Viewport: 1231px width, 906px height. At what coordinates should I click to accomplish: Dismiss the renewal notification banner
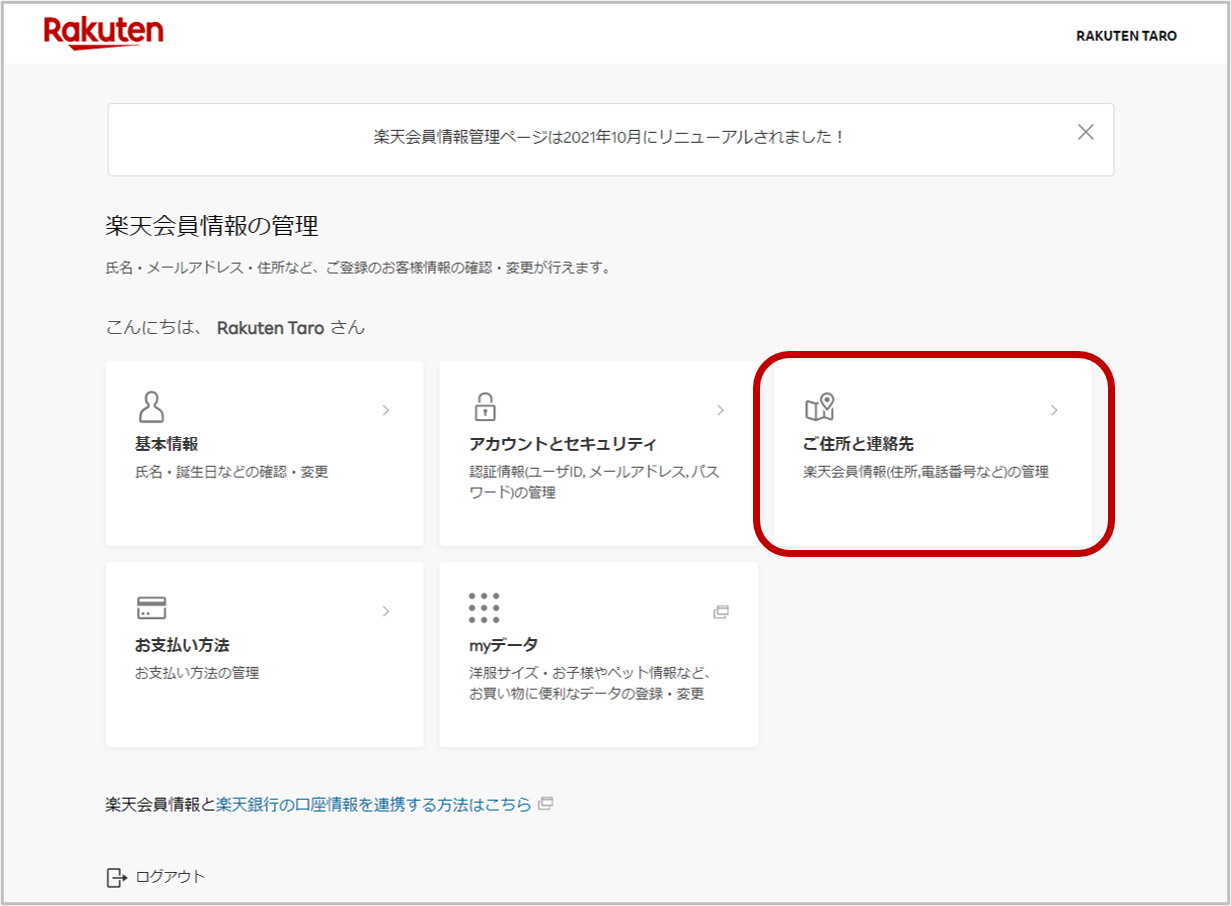tap(1086, 131)
